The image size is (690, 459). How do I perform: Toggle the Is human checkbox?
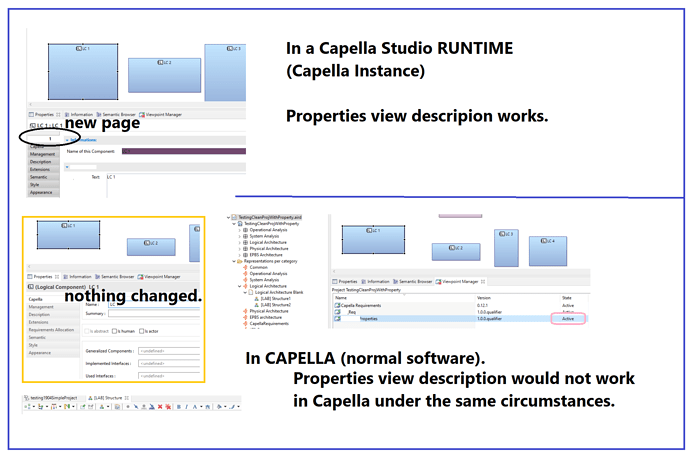pos(114,331)
